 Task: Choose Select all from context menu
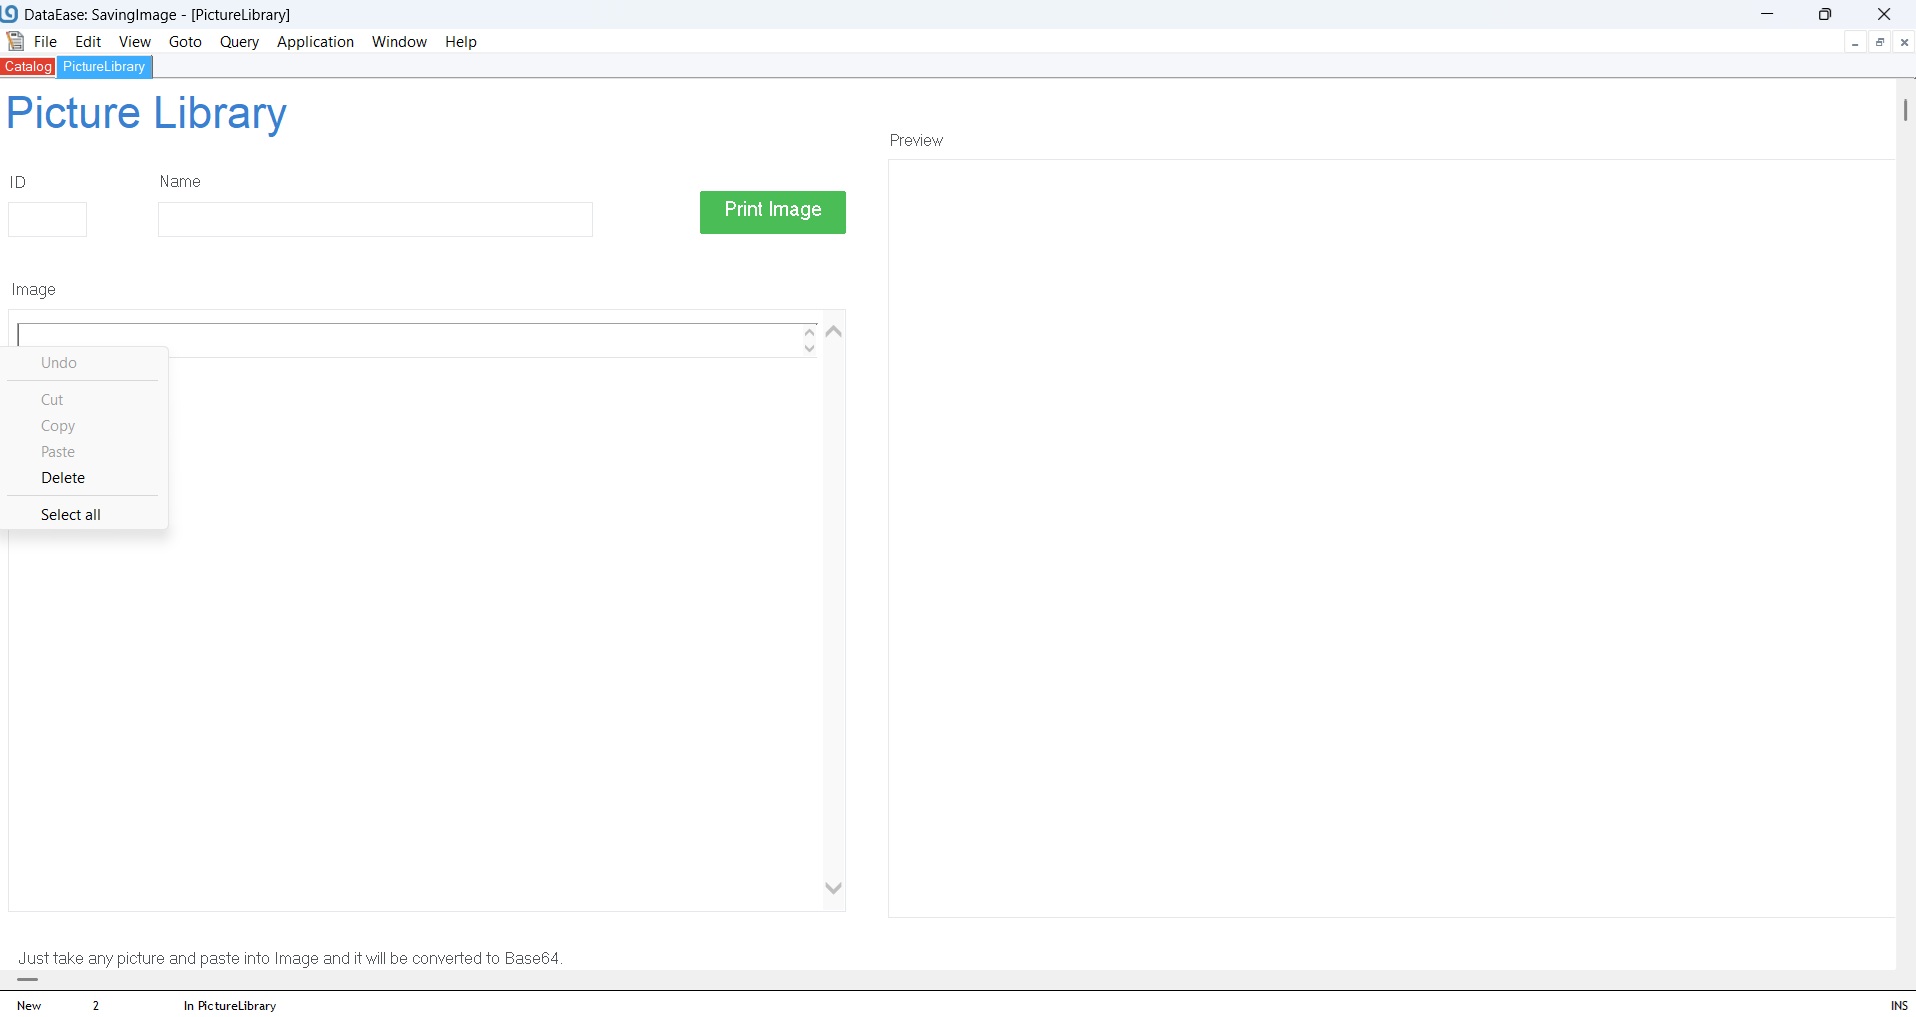(71, 515)
